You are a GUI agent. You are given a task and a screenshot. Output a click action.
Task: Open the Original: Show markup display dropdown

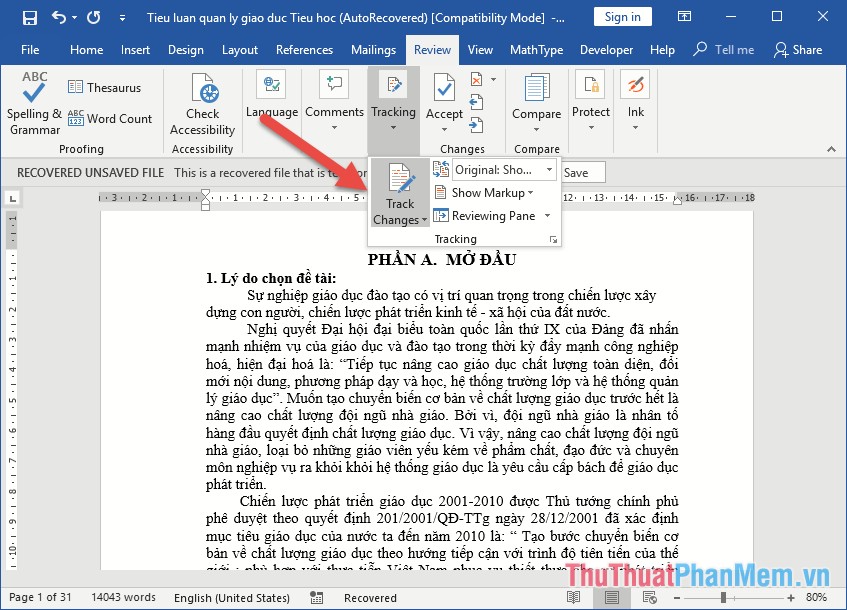503,170
